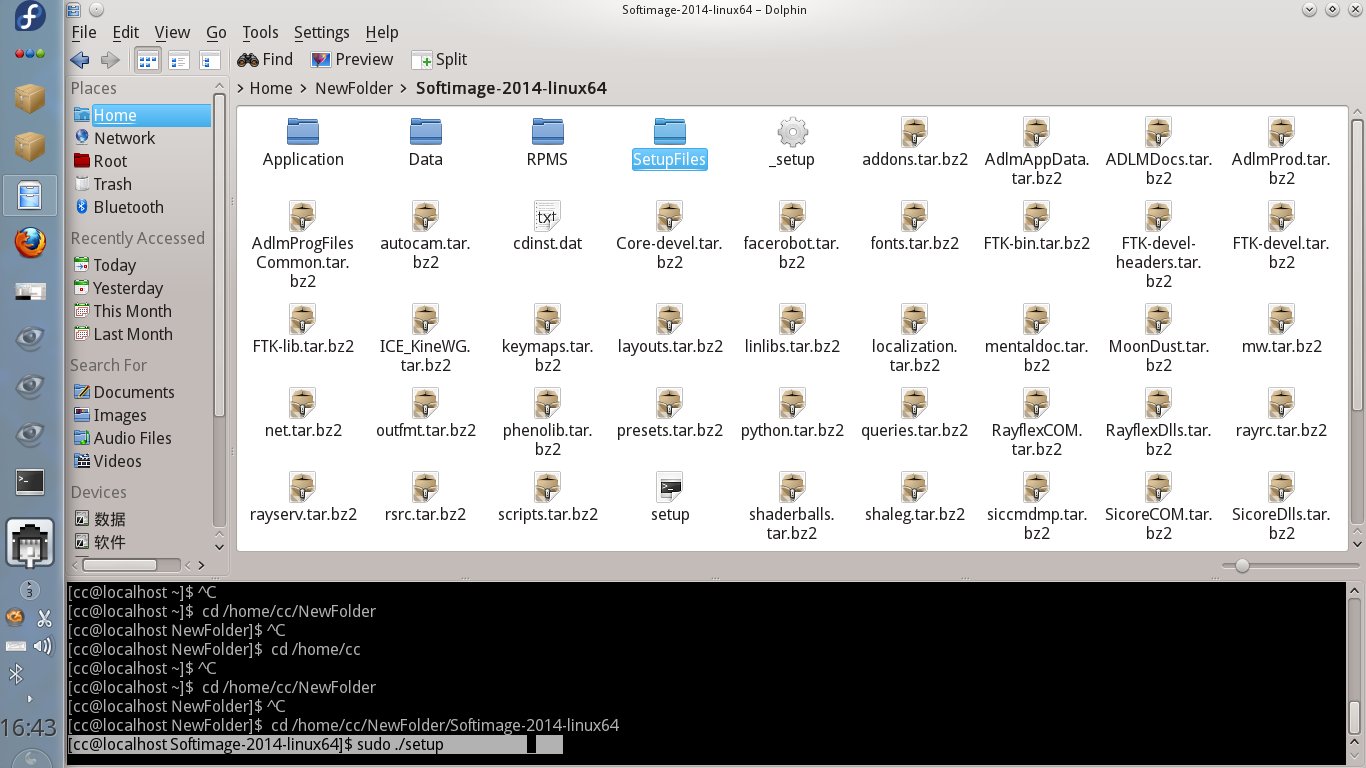Expand breadcrumb arrow before Softimage-2014-linux64

coord(405,88)
